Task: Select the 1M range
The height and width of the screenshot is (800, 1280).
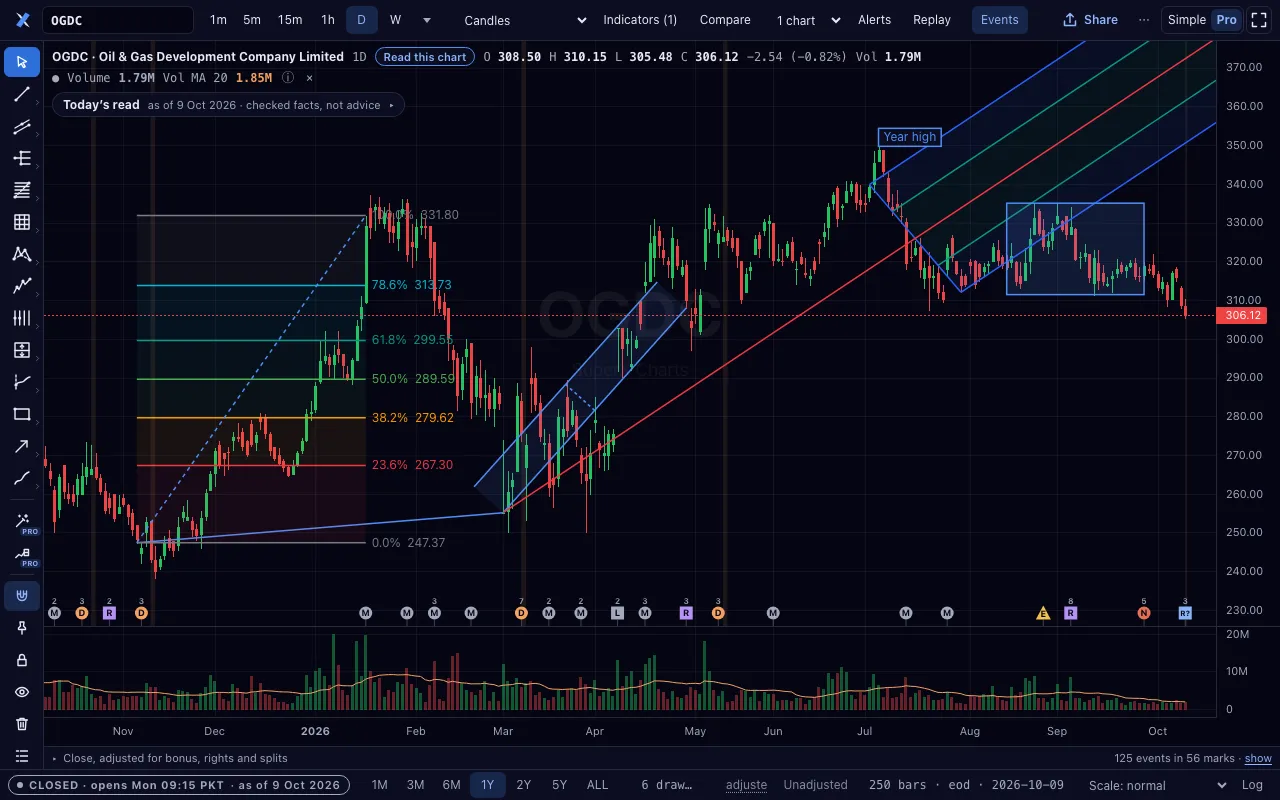Action: (380, 785)
